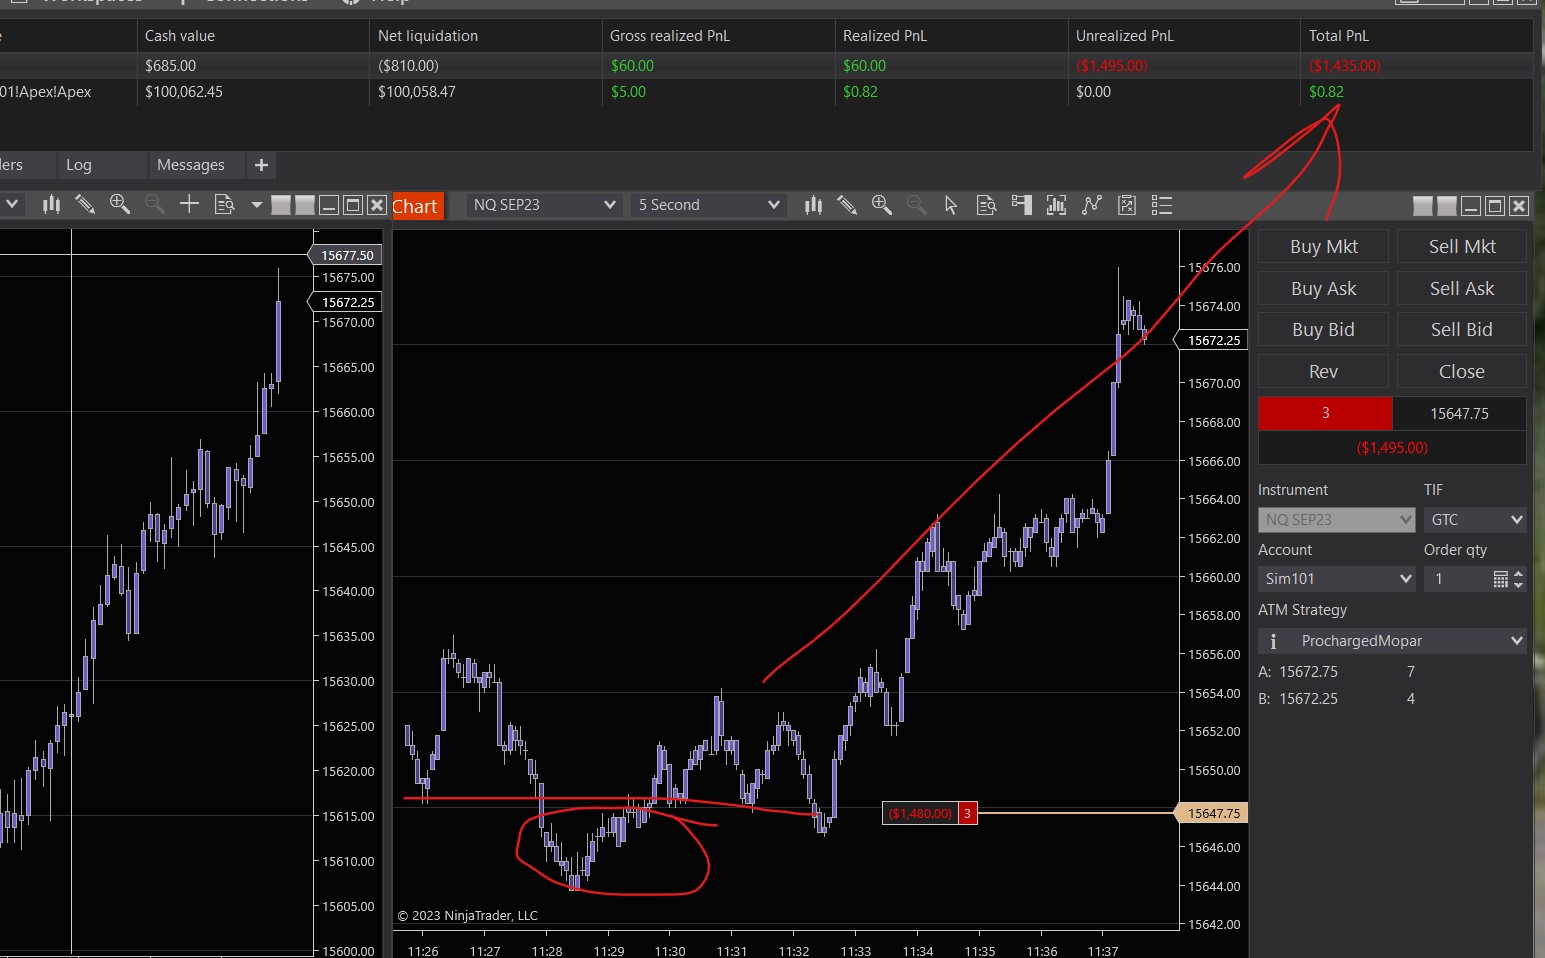Screen dimensions: 1545x958
Task: Zoom in on the left chart
Action: coord(120,205)
